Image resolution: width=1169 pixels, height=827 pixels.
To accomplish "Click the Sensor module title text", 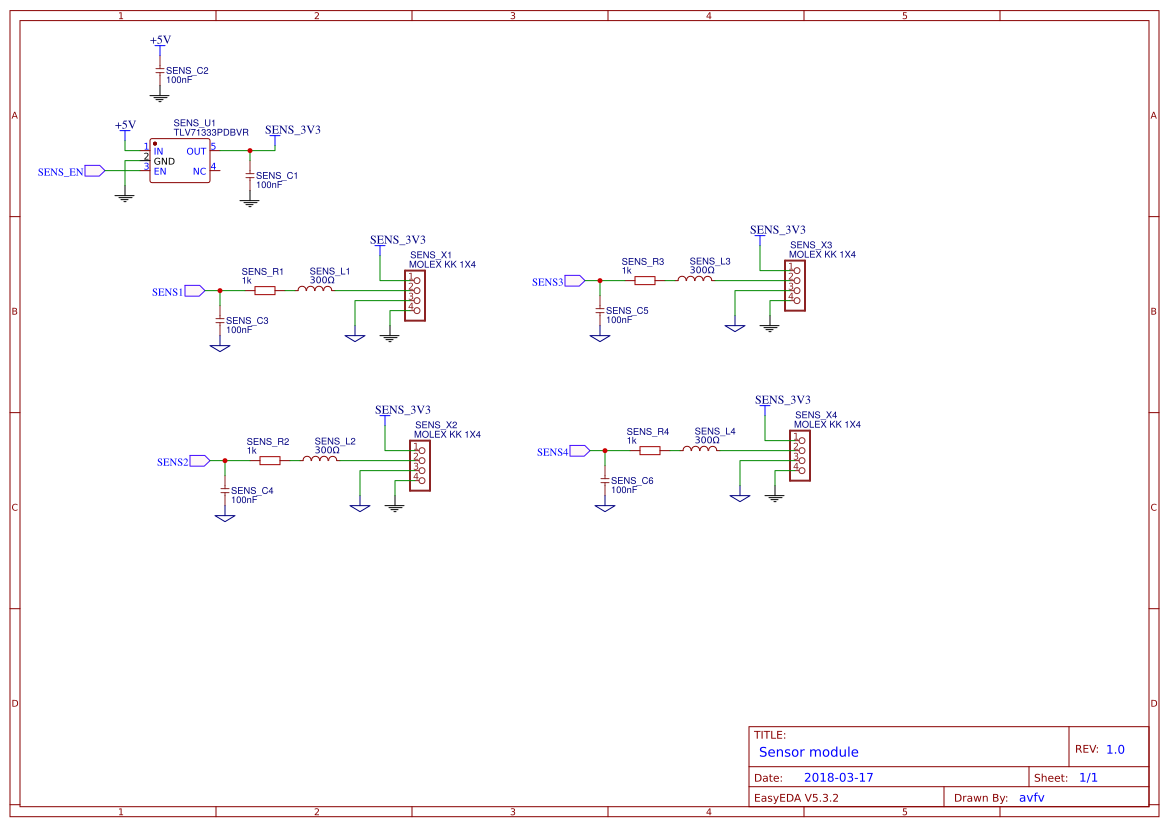I will [808, 752].
